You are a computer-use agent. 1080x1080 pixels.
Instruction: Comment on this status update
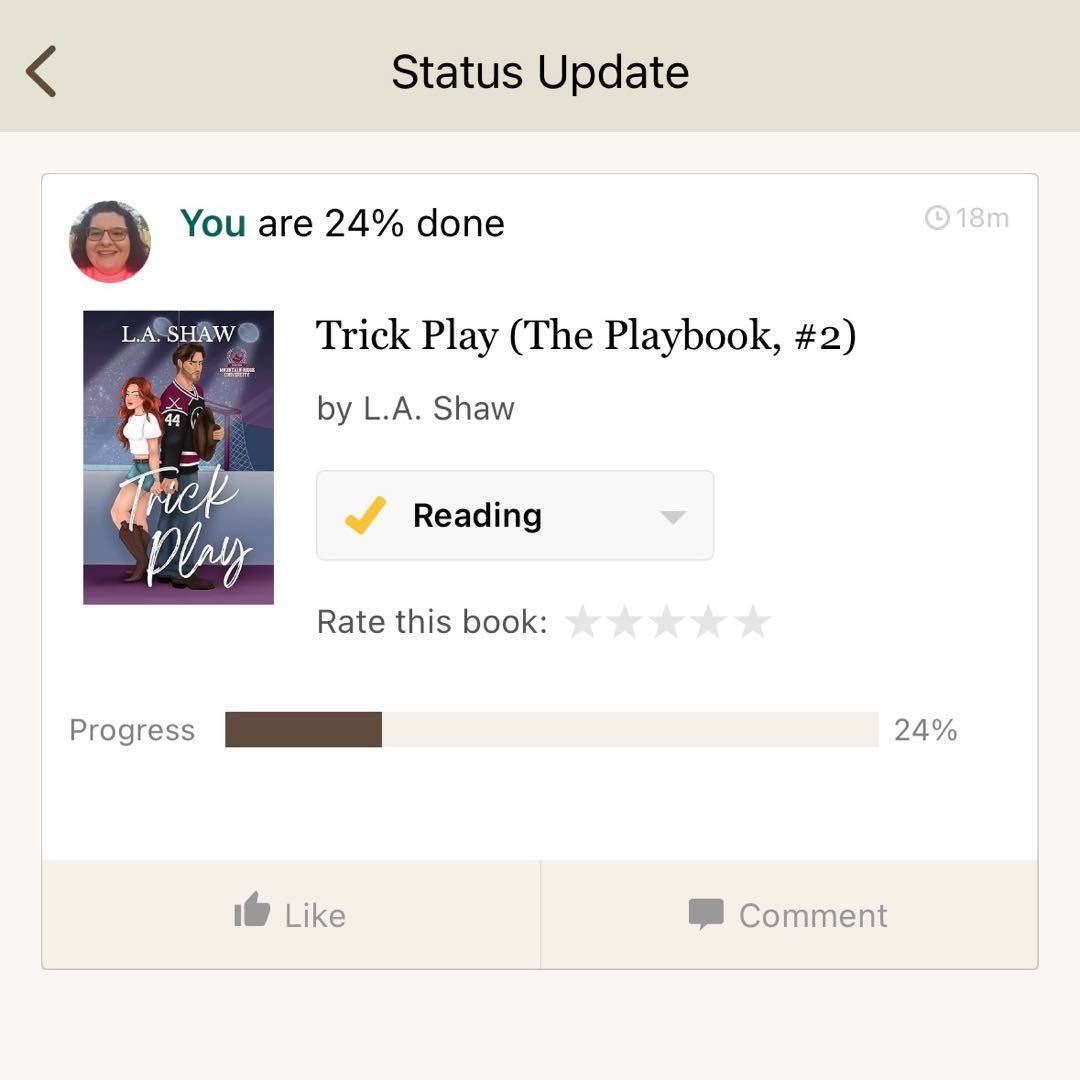pyautogui.click(x=789, y=914)
